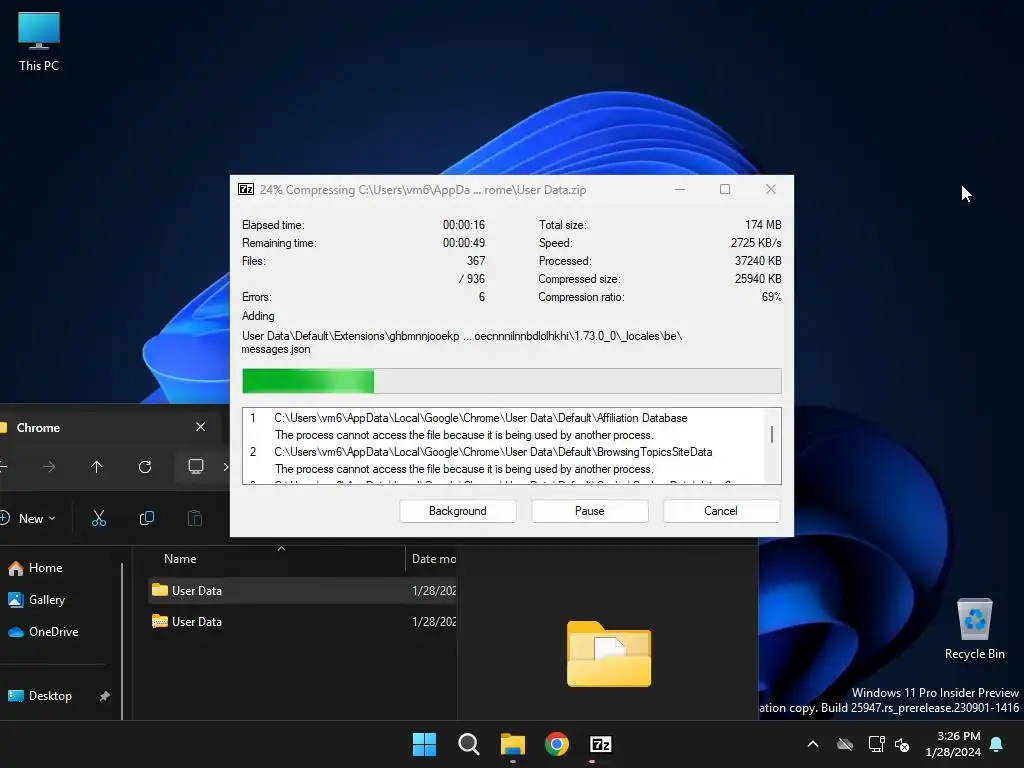This screenshot has height=768, width=1024.
Task: Cancel the 7-Zip compression
Action: pyautogui.click(x=721, y=511)
